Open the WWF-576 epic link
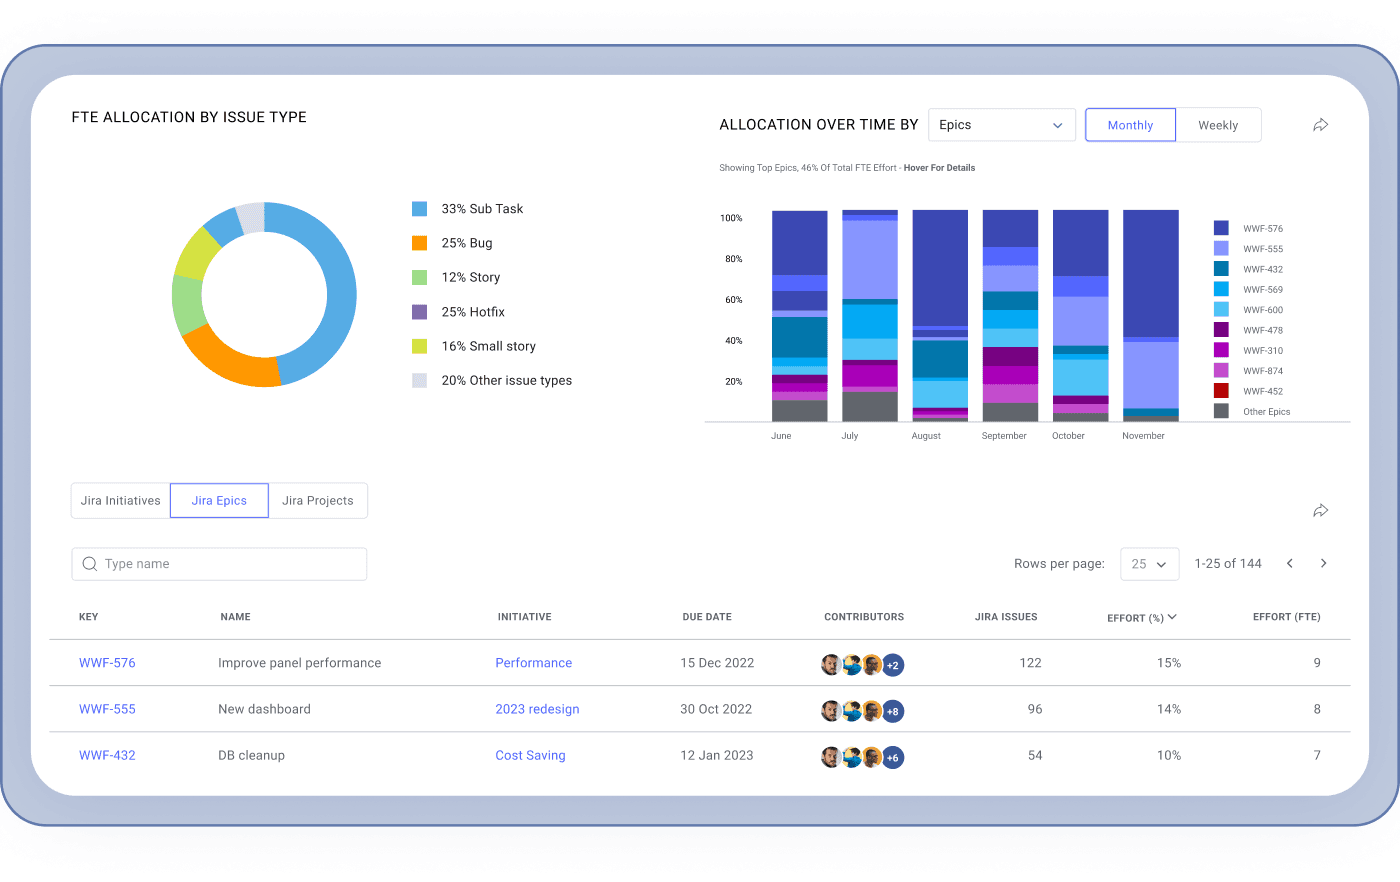 107,663
